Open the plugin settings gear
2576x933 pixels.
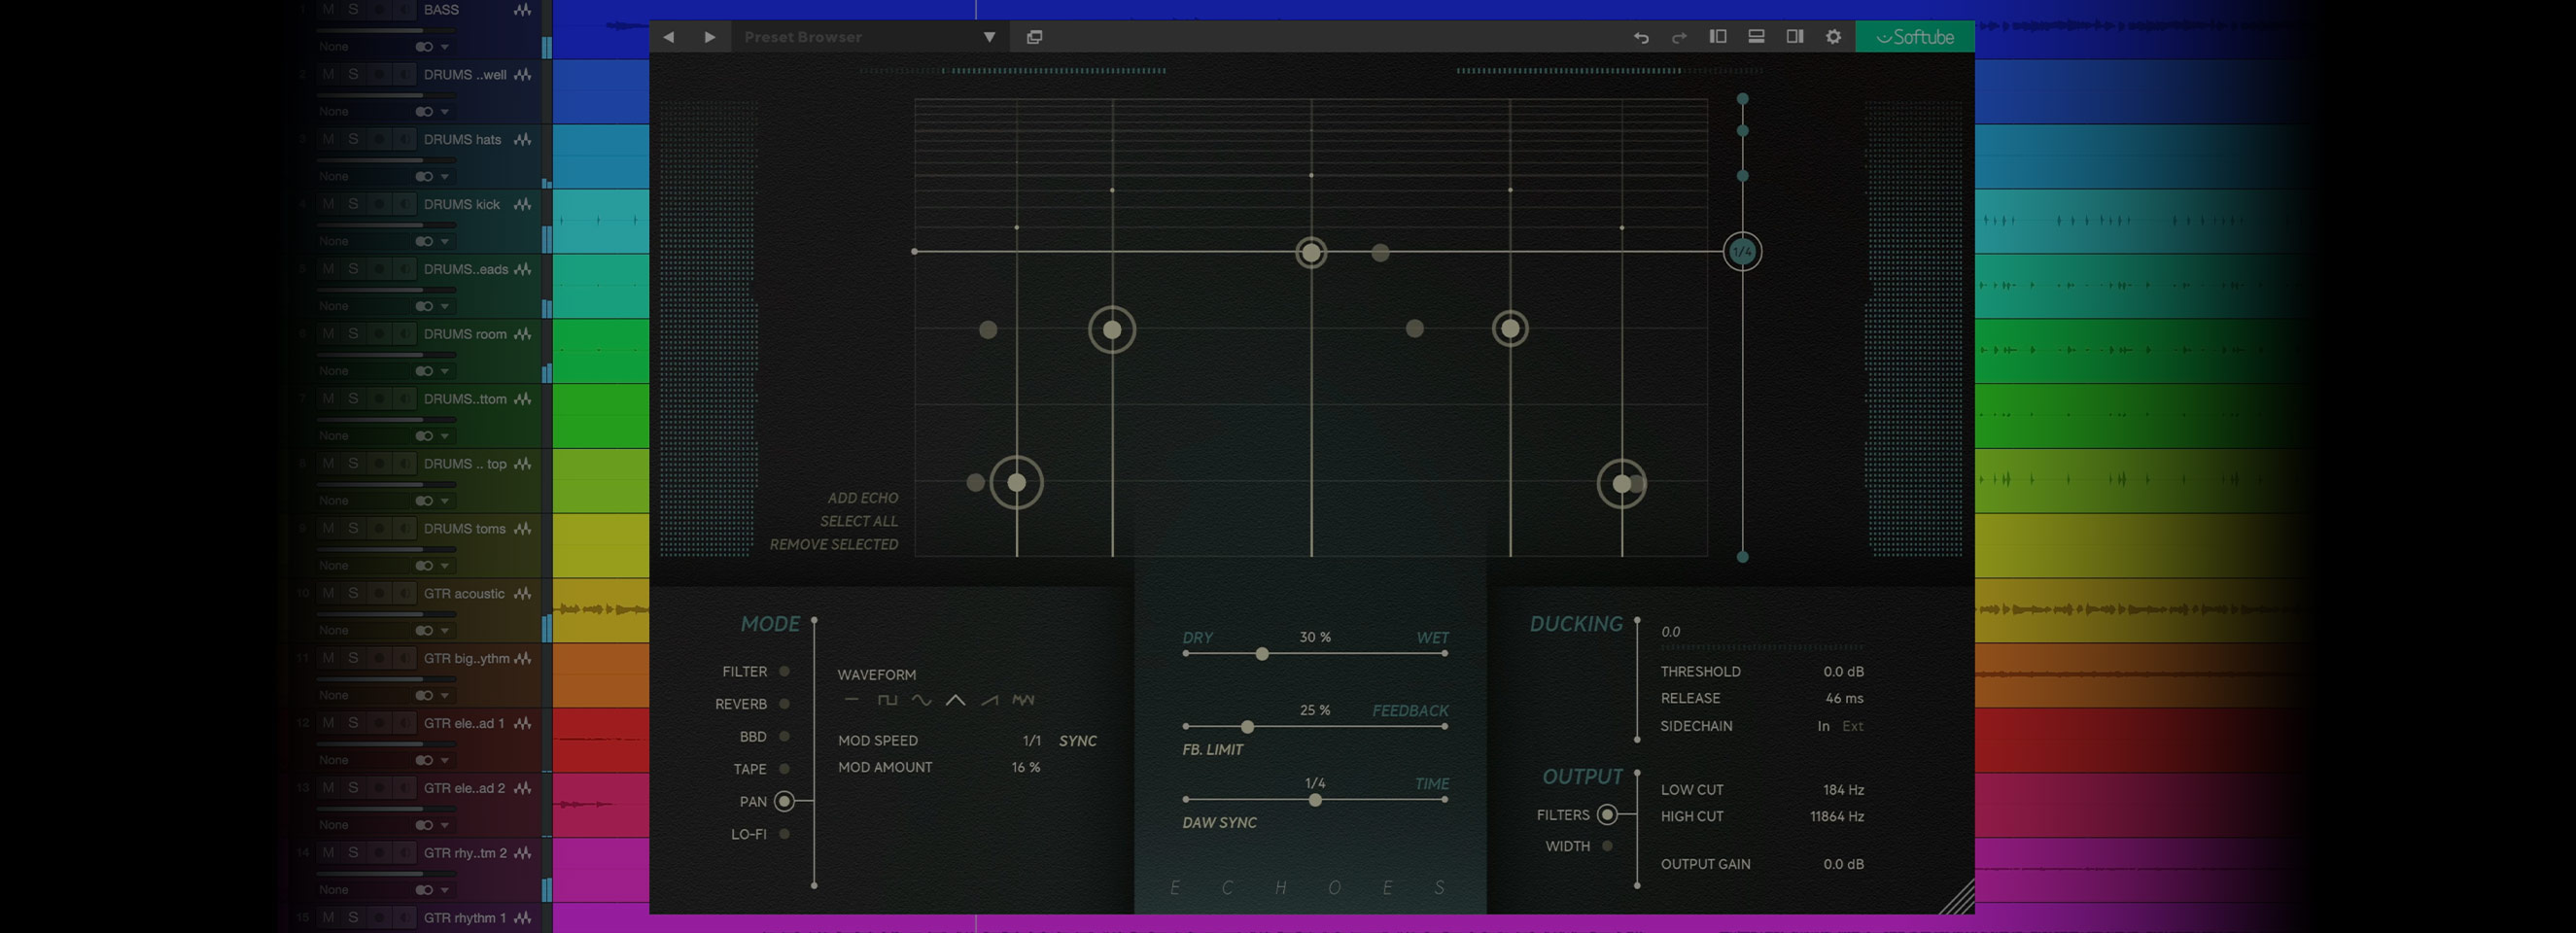tap(1833, 37)
